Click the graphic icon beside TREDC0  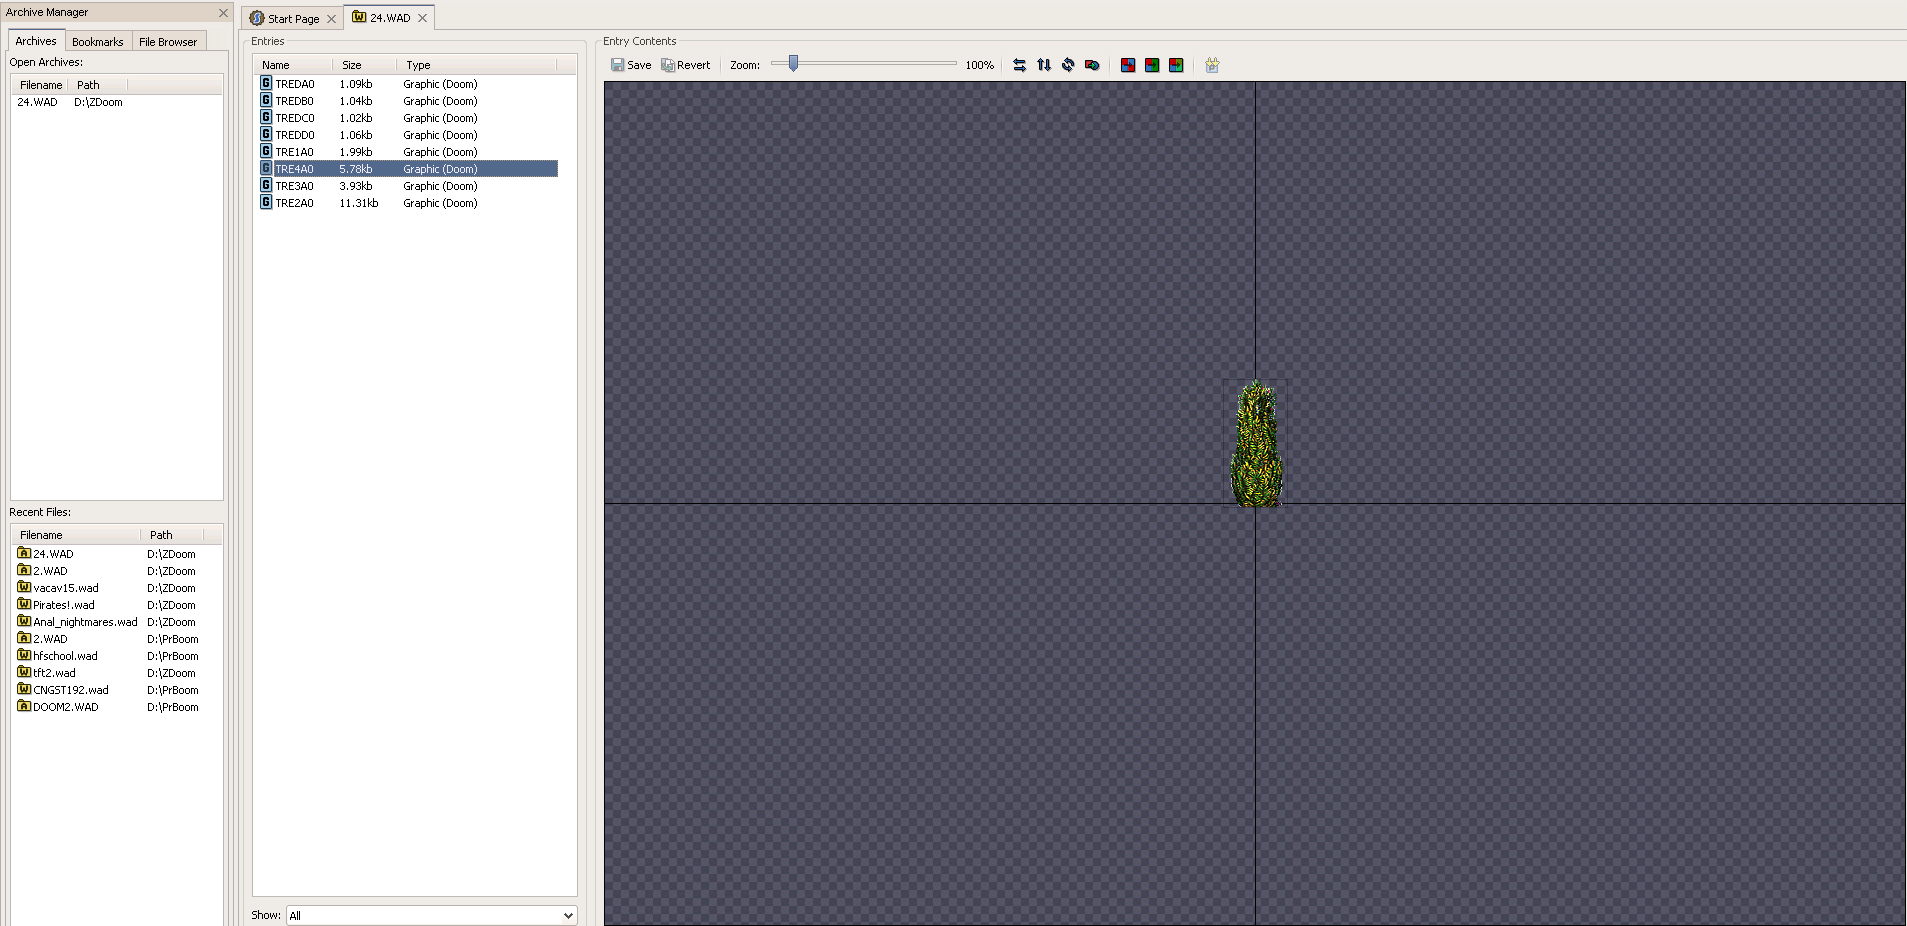point(266,117)
